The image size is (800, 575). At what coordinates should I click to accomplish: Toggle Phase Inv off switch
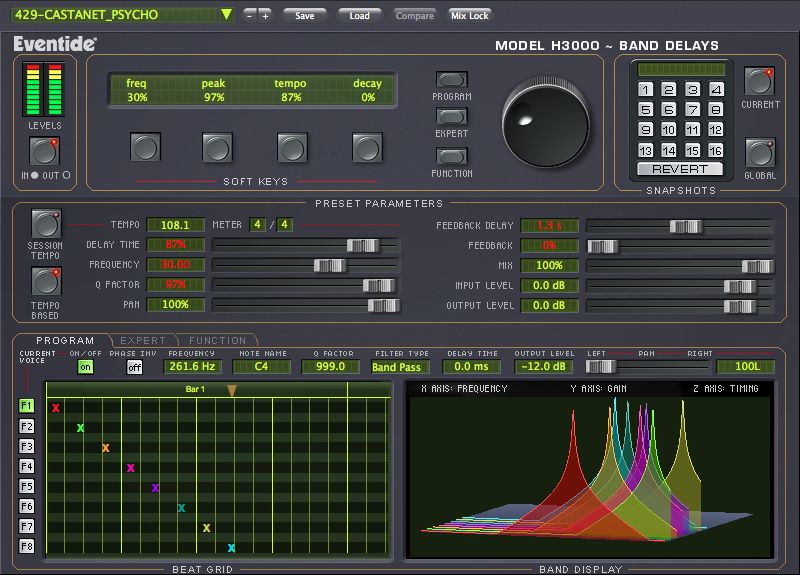134,367
